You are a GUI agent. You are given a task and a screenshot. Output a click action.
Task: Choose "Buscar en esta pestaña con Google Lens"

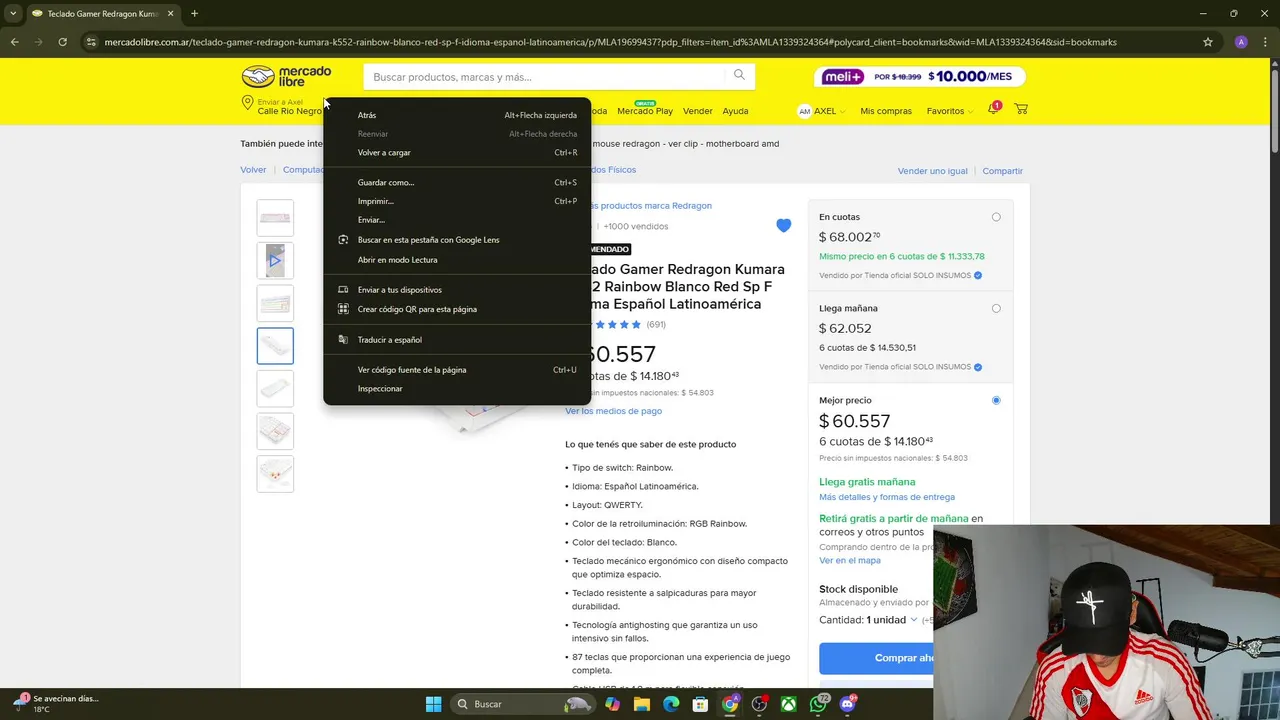pyautogui.click(x=457, y=240)
